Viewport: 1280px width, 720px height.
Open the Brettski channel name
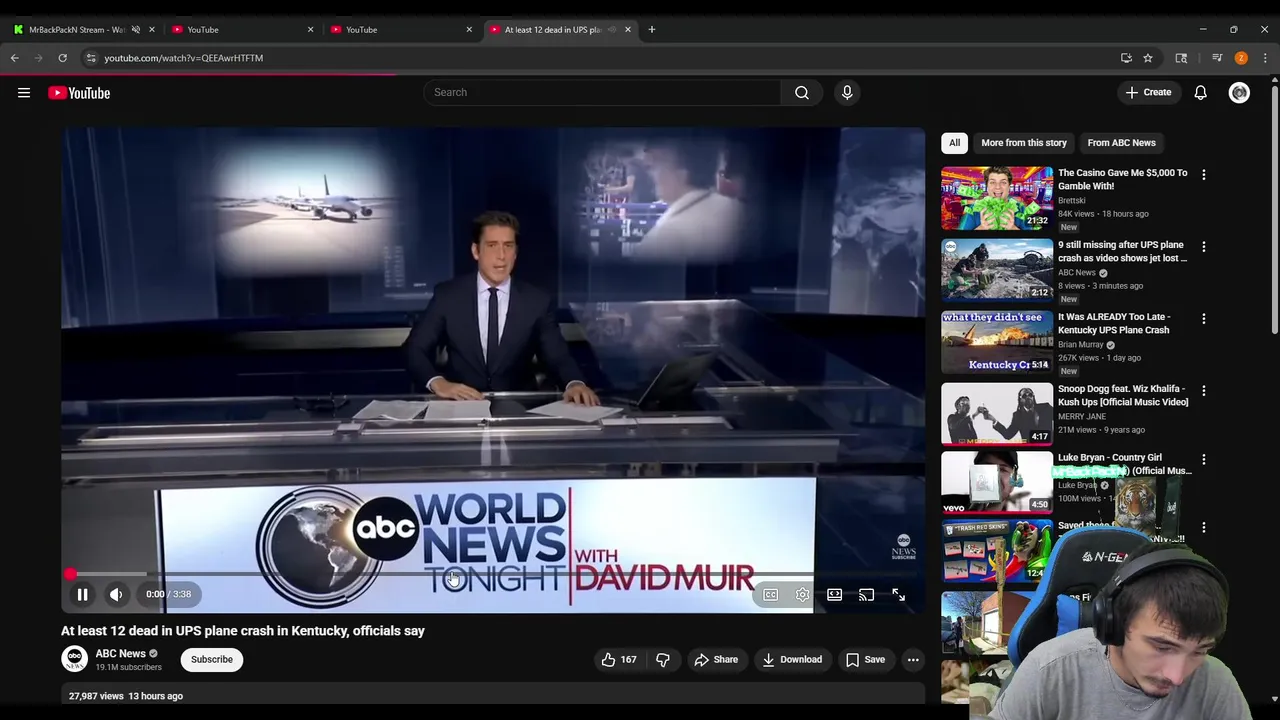click(x=1071, y=200)
